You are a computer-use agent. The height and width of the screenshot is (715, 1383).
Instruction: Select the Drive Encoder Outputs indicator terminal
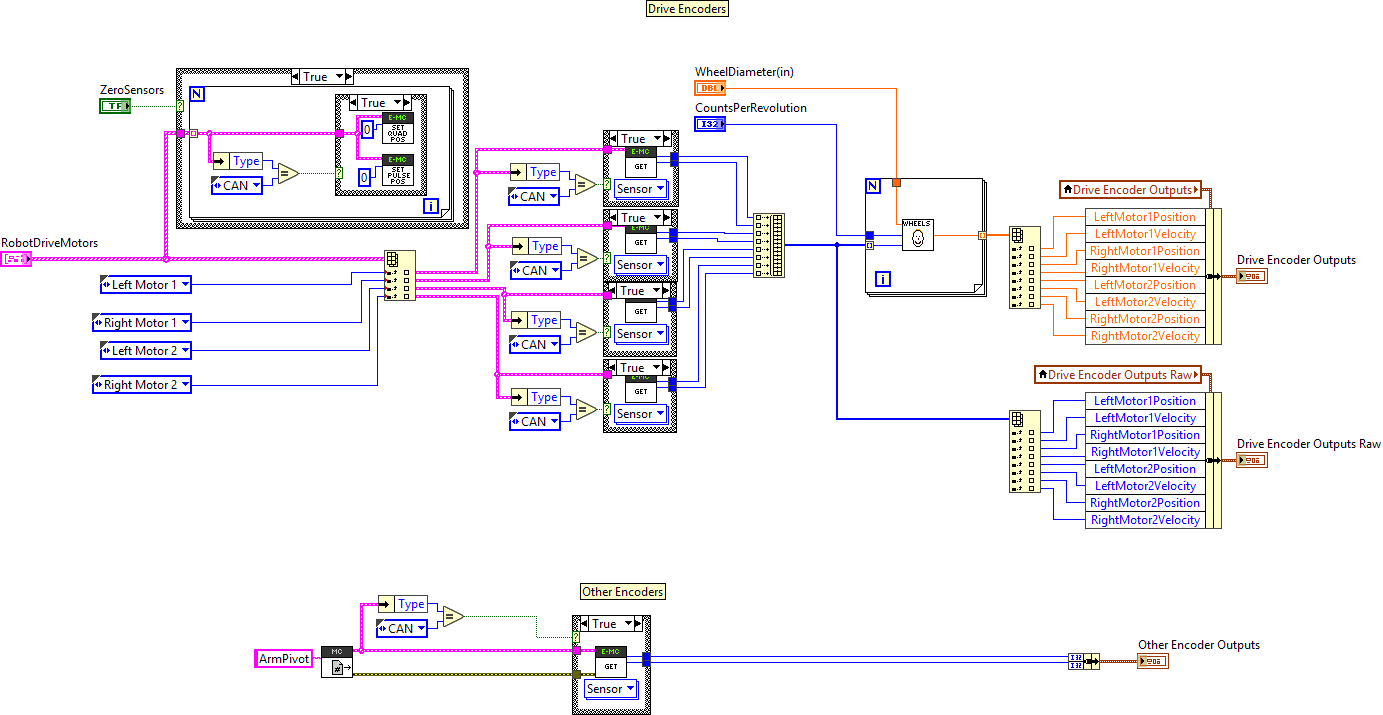click(x=1251, y=275)
